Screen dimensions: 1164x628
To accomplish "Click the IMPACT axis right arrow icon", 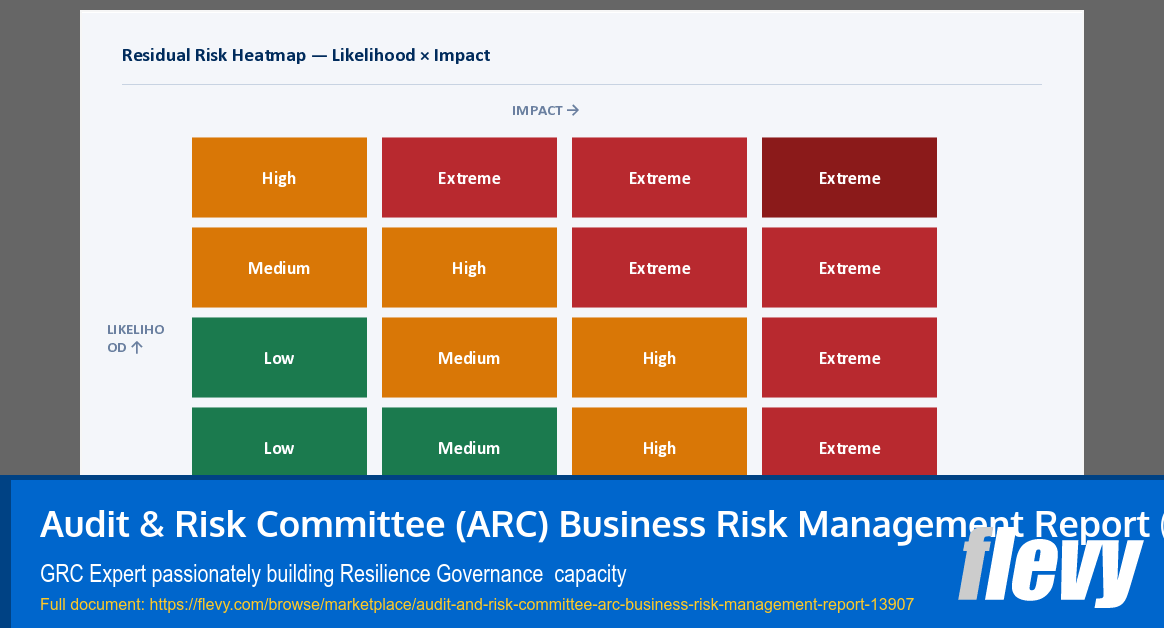I will (572, 110).
